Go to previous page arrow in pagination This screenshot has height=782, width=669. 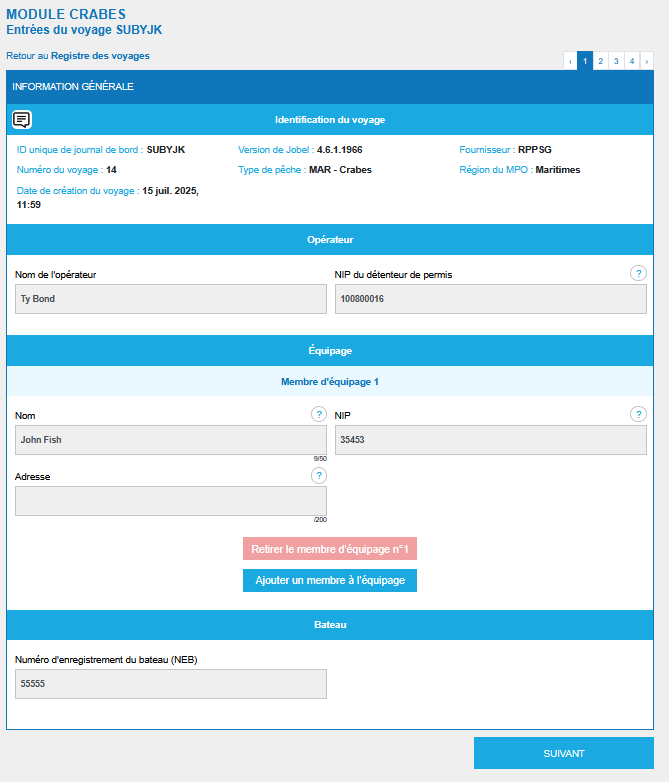[x=570, y=61]
